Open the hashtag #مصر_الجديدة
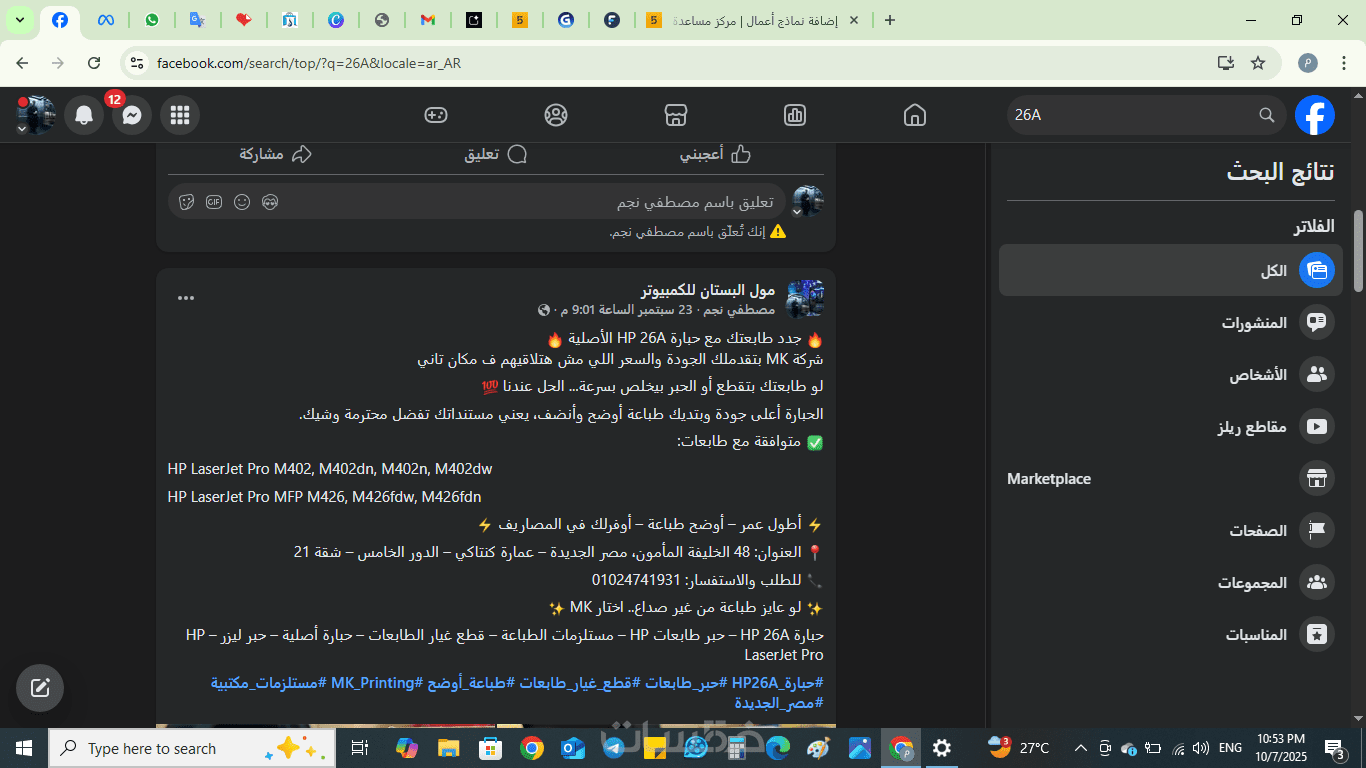Screen dimensions: 1366x768 pos(779,703)
